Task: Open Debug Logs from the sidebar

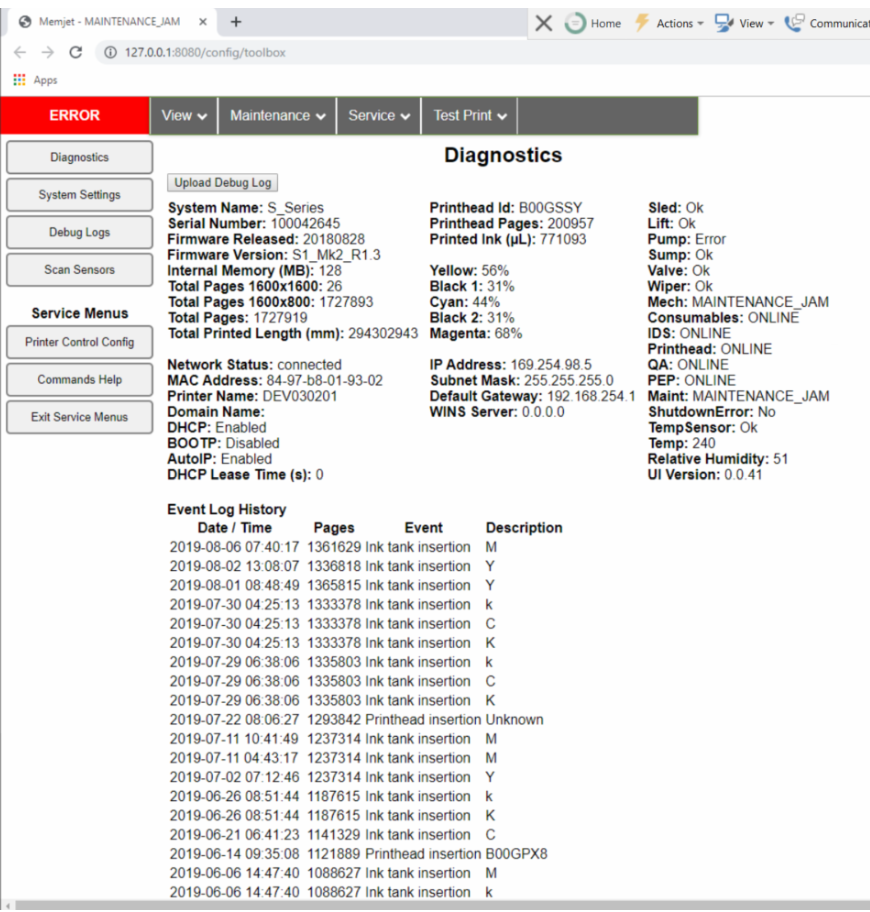Action: [x=80, y=232]
